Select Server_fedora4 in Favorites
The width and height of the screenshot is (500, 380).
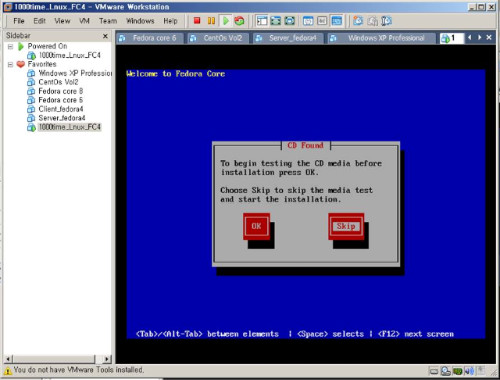coord(62,118)
